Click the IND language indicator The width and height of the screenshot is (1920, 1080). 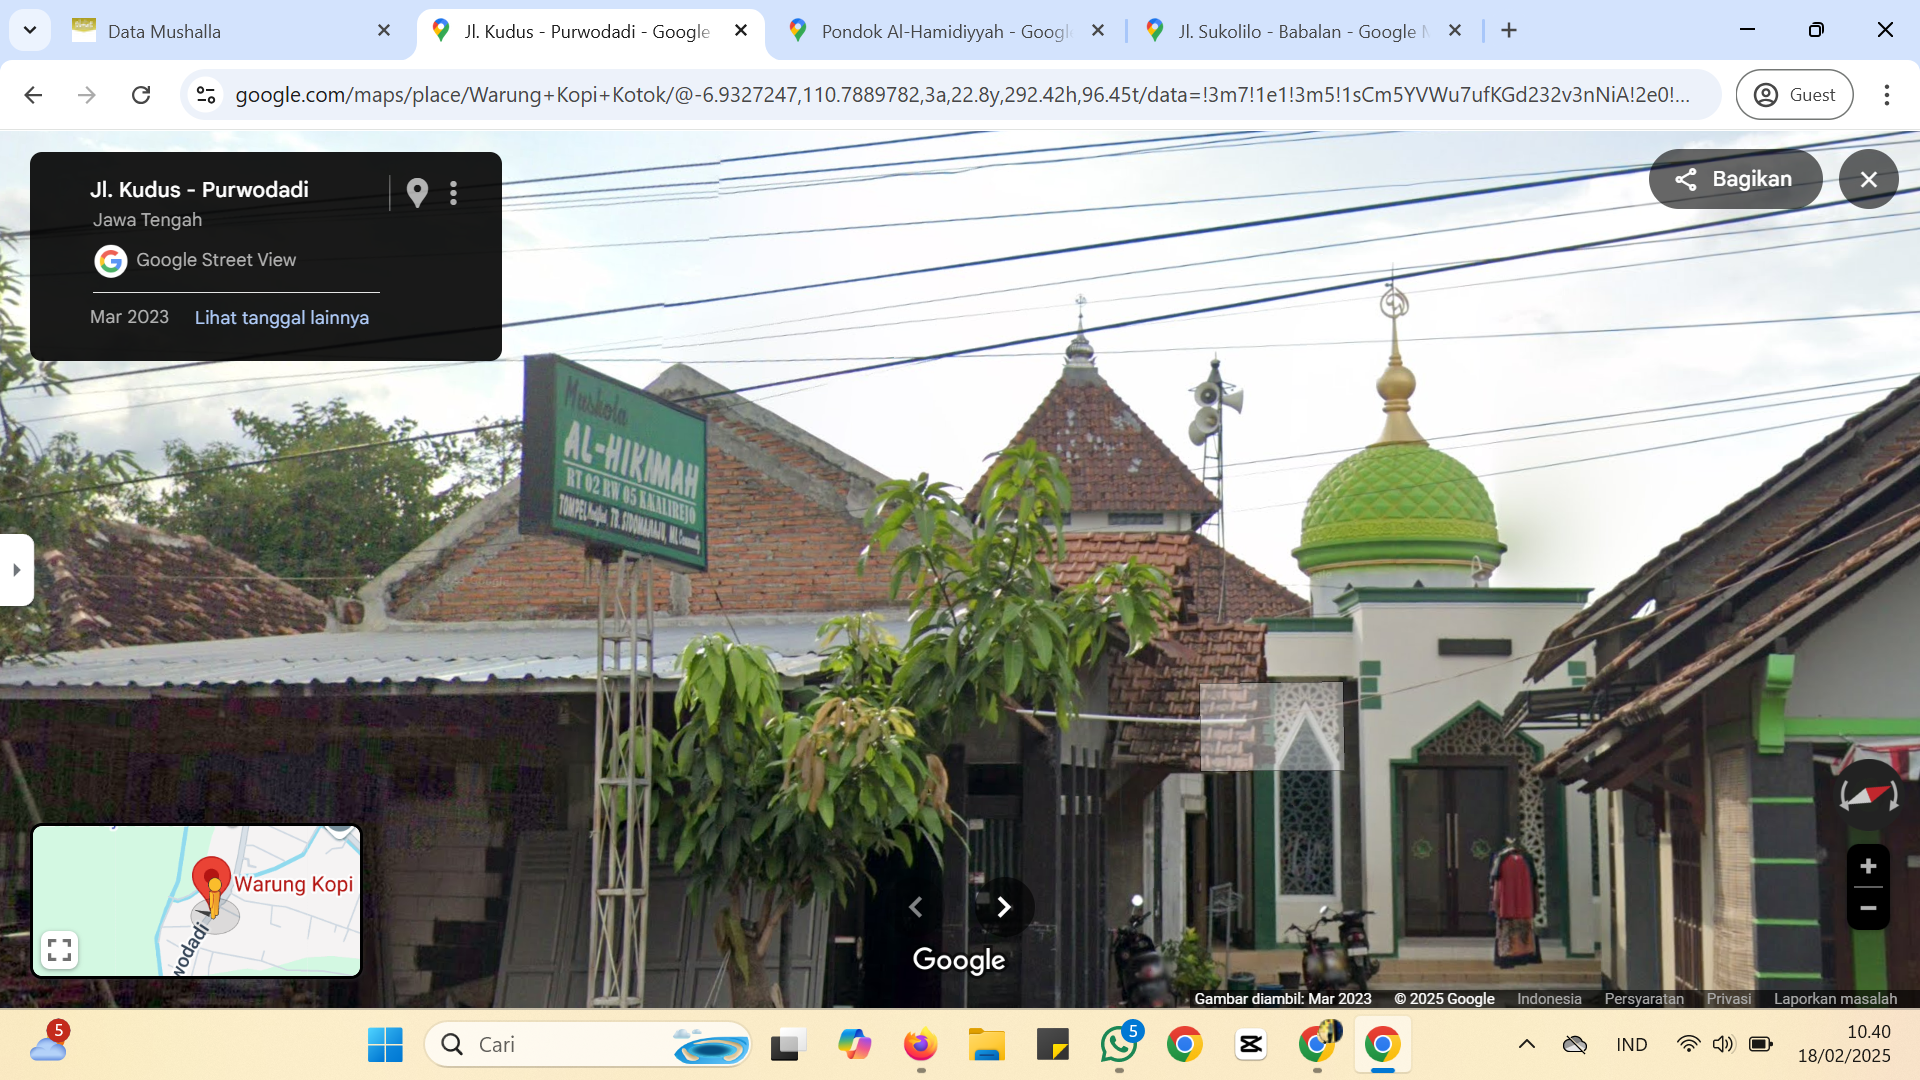pyautogui.click(x=1631, y=1045)
